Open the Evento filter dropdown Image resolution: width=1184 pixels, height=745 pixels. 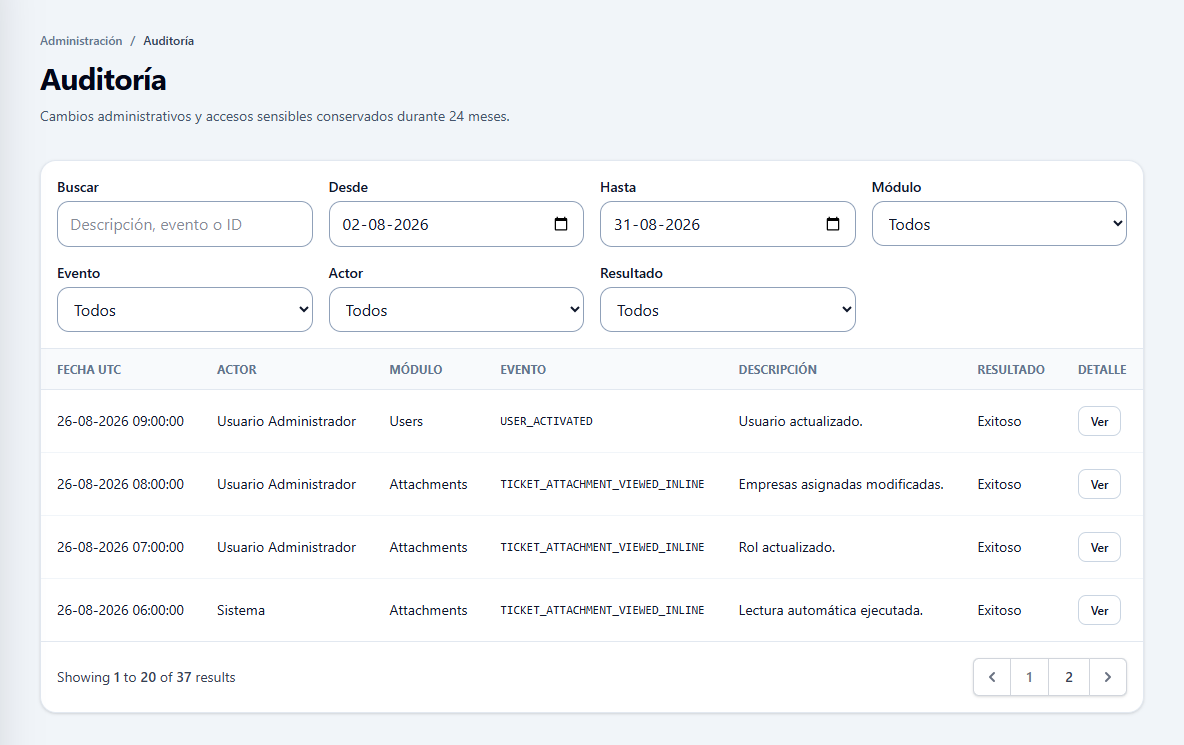pyautogui.click(x=185, y=309)
